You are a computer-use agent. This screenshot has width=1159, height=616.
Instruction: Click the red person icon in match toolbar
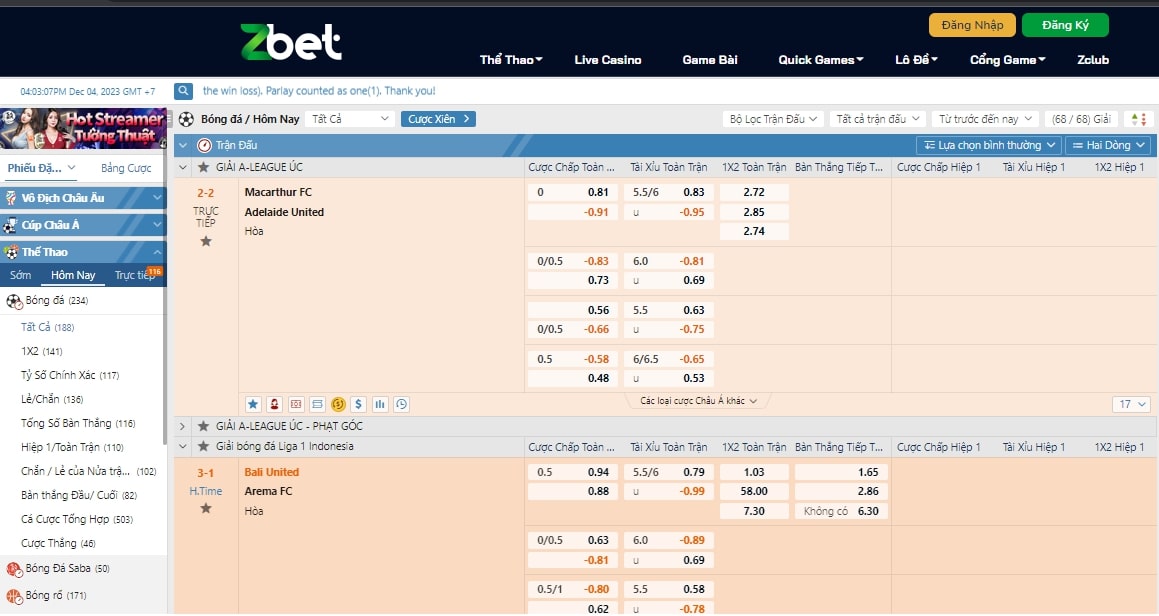(x=274, y=404)
